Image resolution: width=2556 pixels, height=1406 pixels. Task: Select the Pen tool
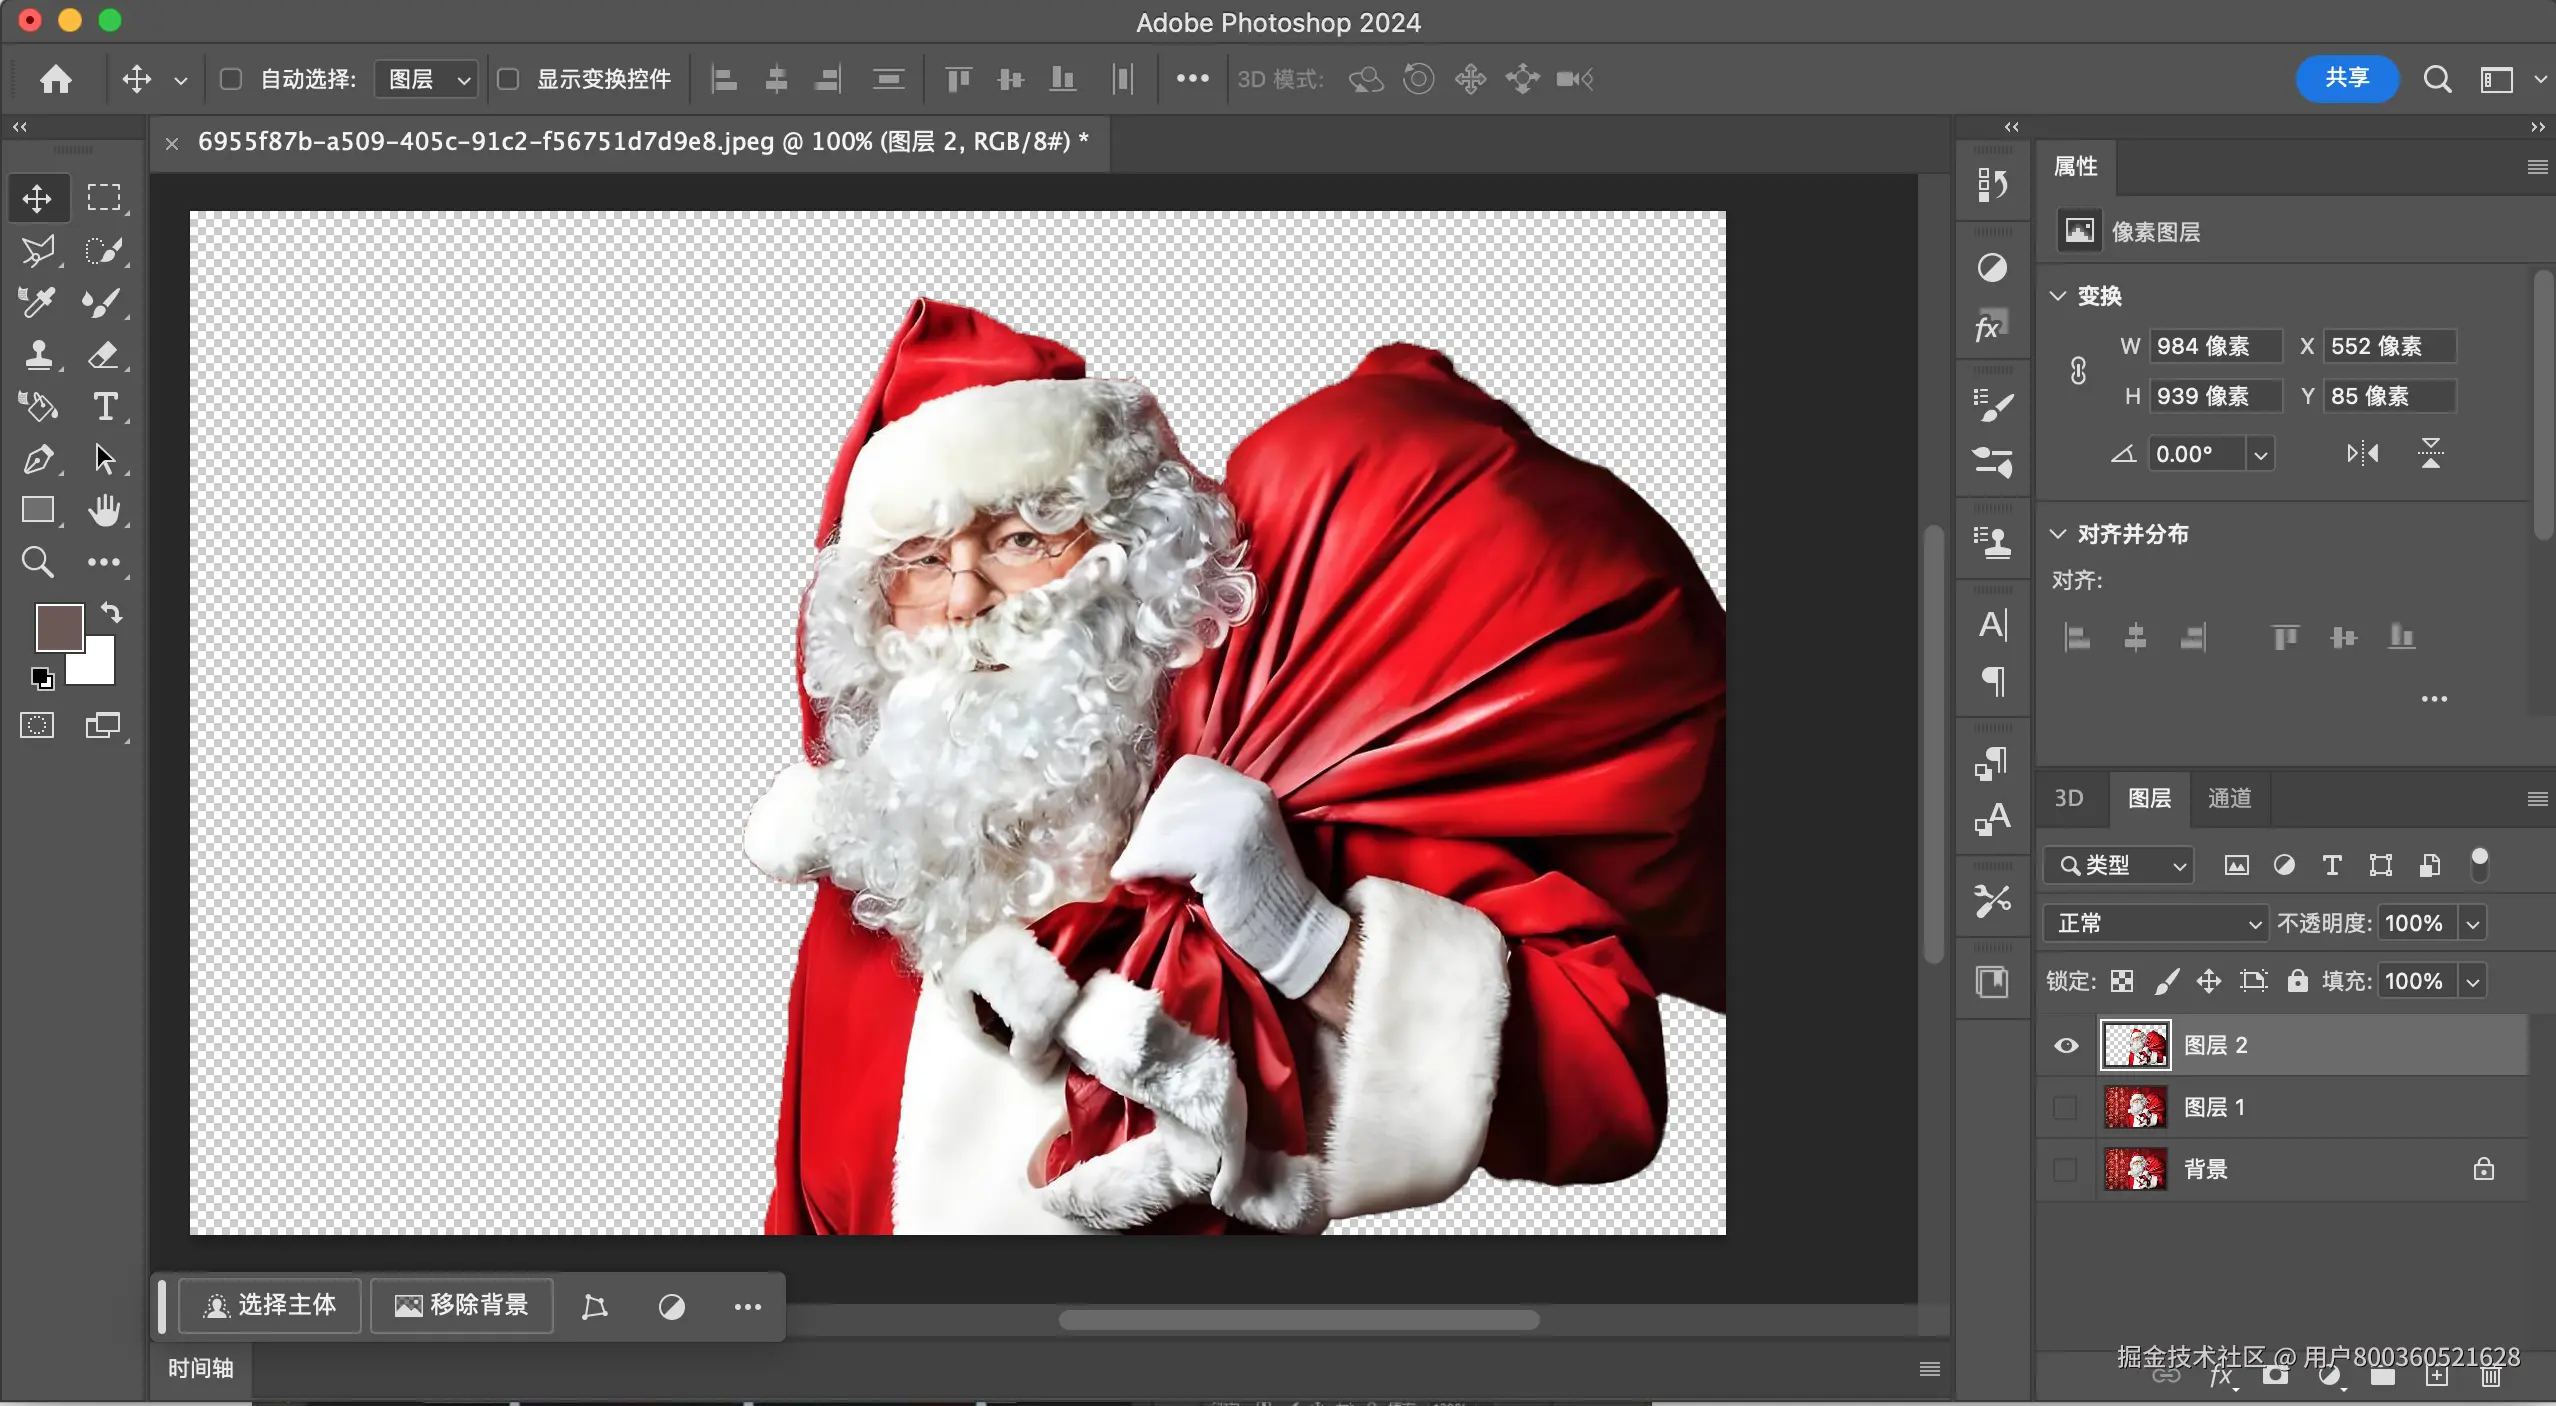38,459
